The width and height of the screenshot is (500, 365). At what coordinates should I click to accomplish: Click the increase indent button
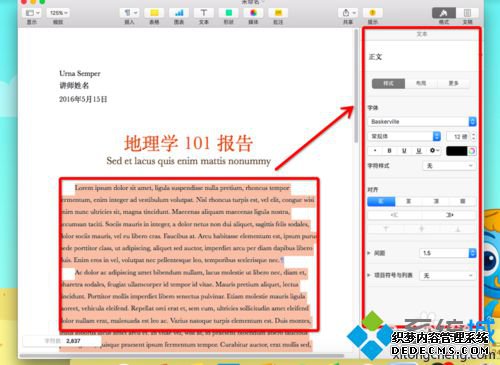point(449,215)
